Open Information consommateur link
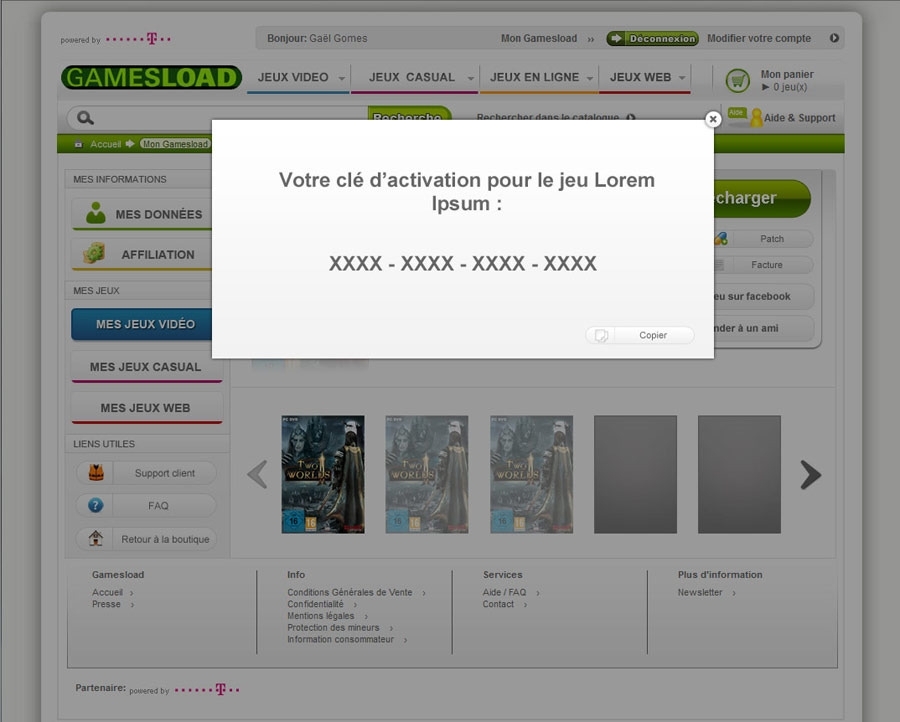900x722 pixels. click(x=340, y=639)
